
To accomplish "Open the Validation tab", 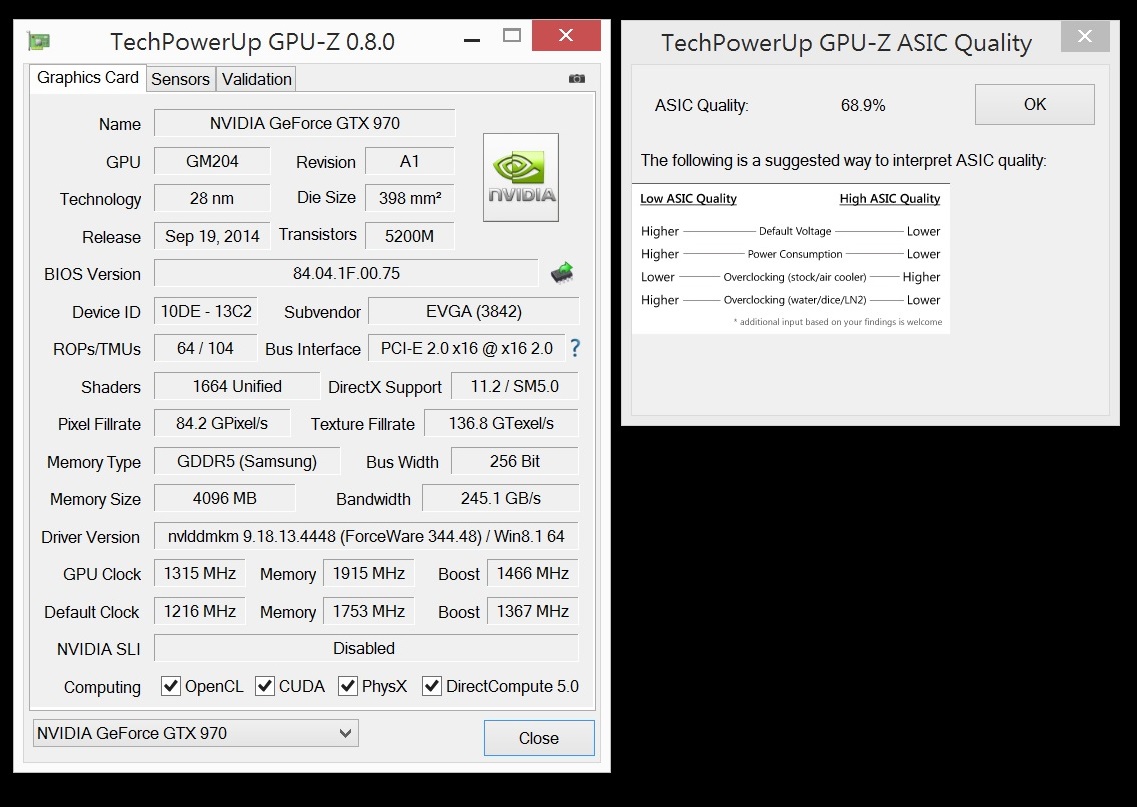I will 257,79.
